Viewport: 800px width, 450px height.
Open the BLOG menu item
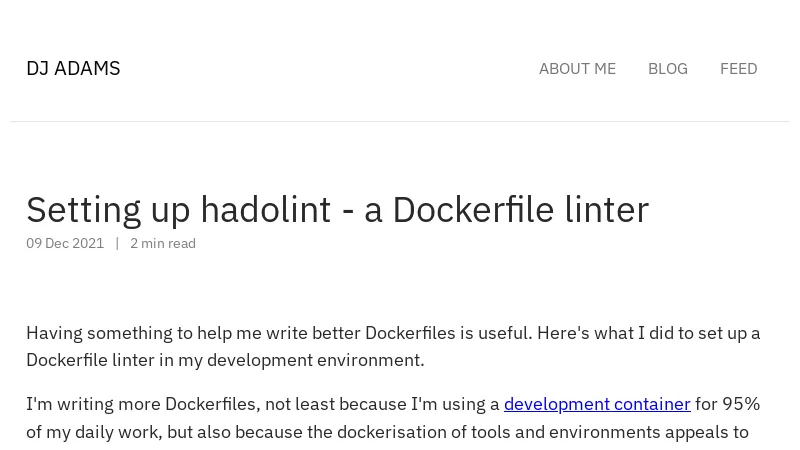click(x=667, y=69)
